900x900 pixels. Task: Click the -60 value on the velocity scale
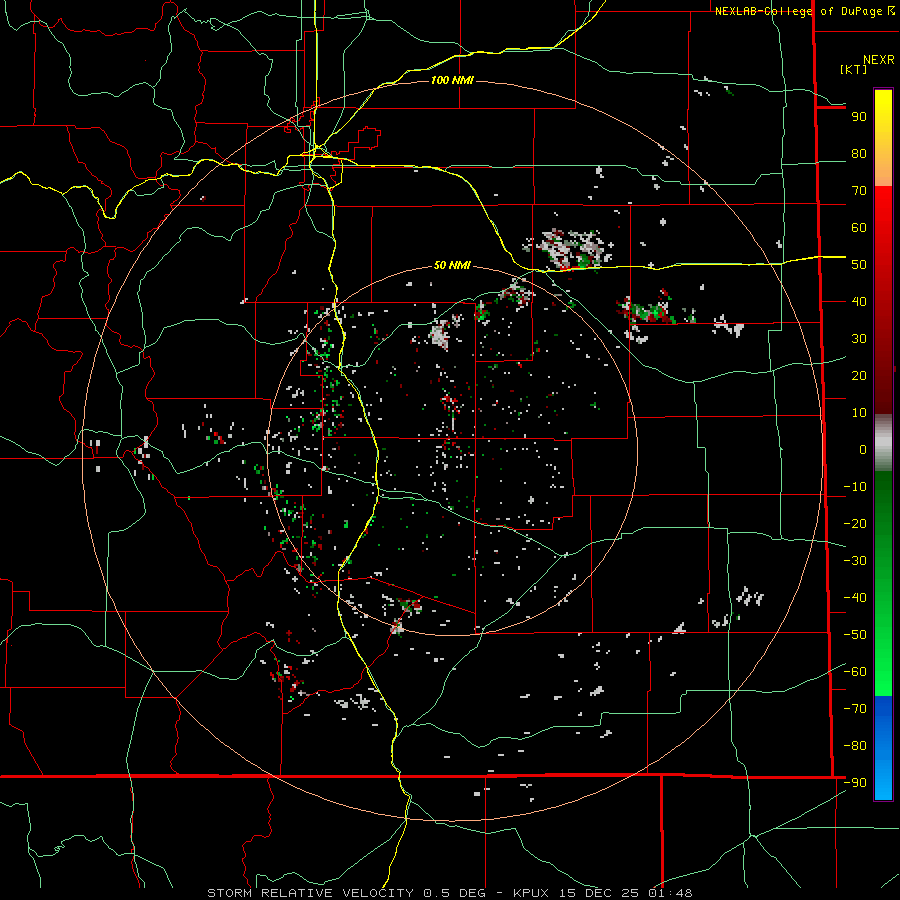[855, 672]
